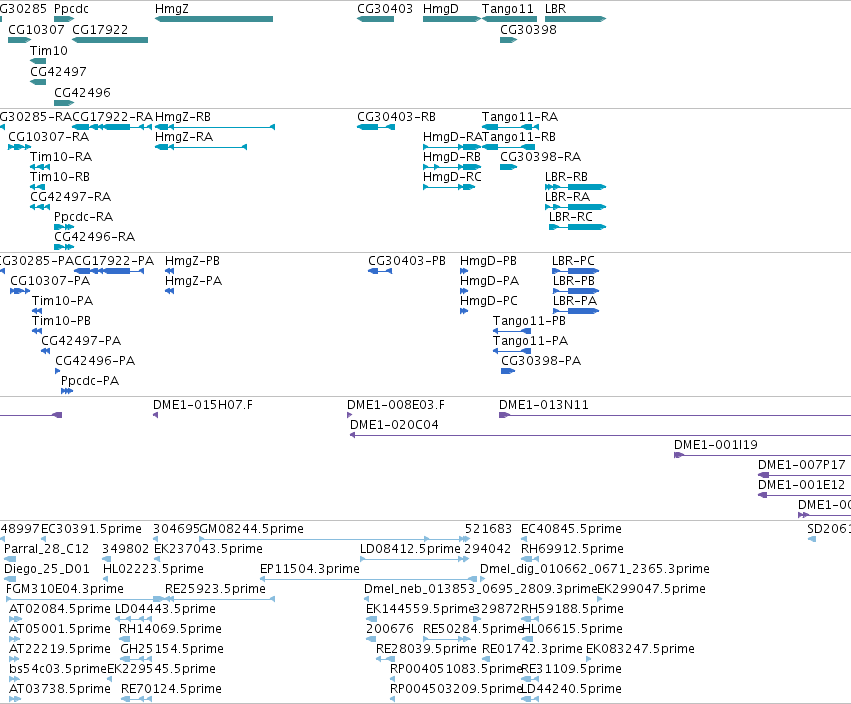Open transcript HmgD-RC
Viewport: 851px width, 704px height.
[449, 187]
